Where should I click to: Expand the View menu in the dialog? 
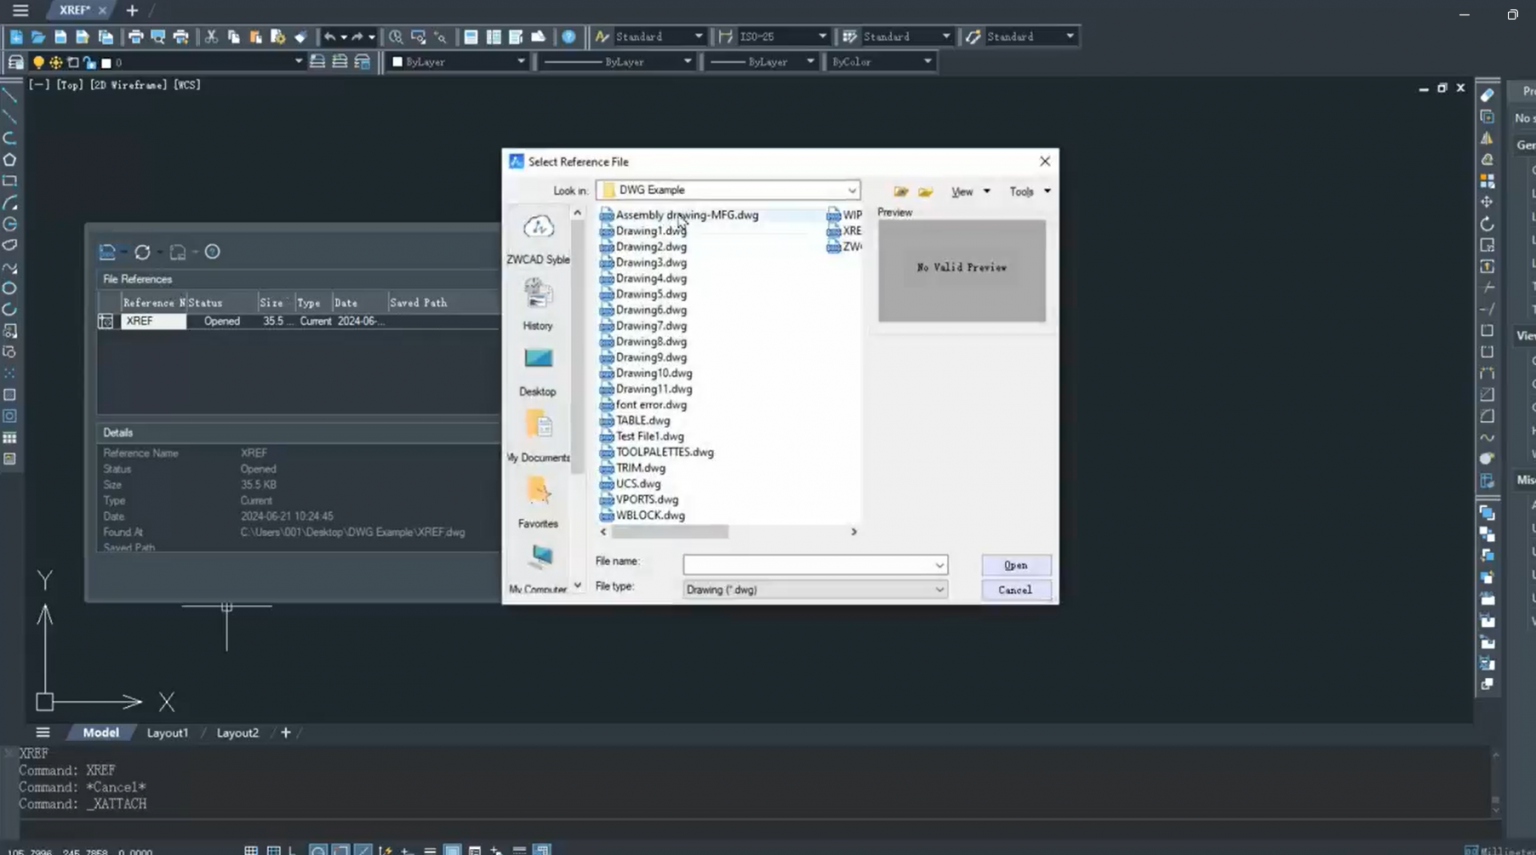coord(969,191)
